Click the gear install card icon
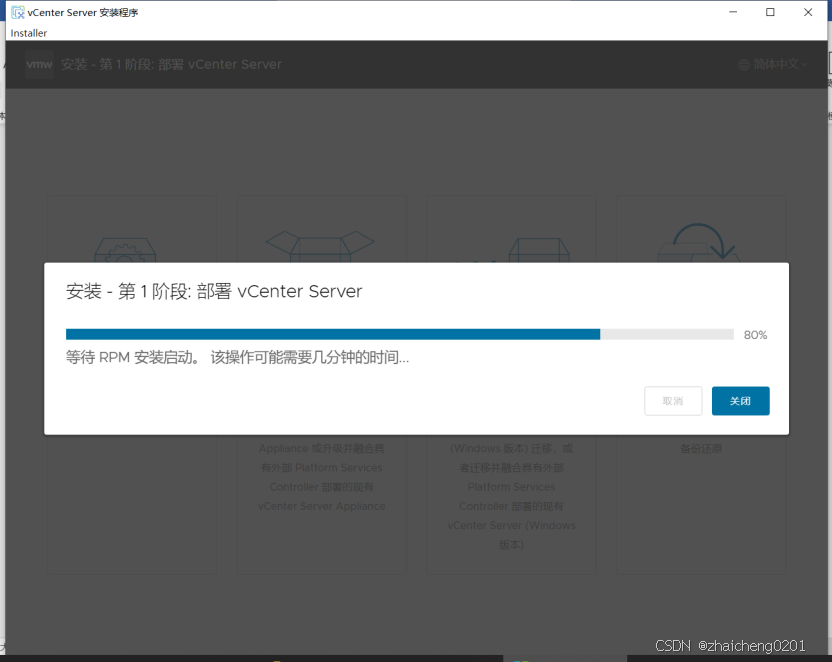 [x=125, y=250]
